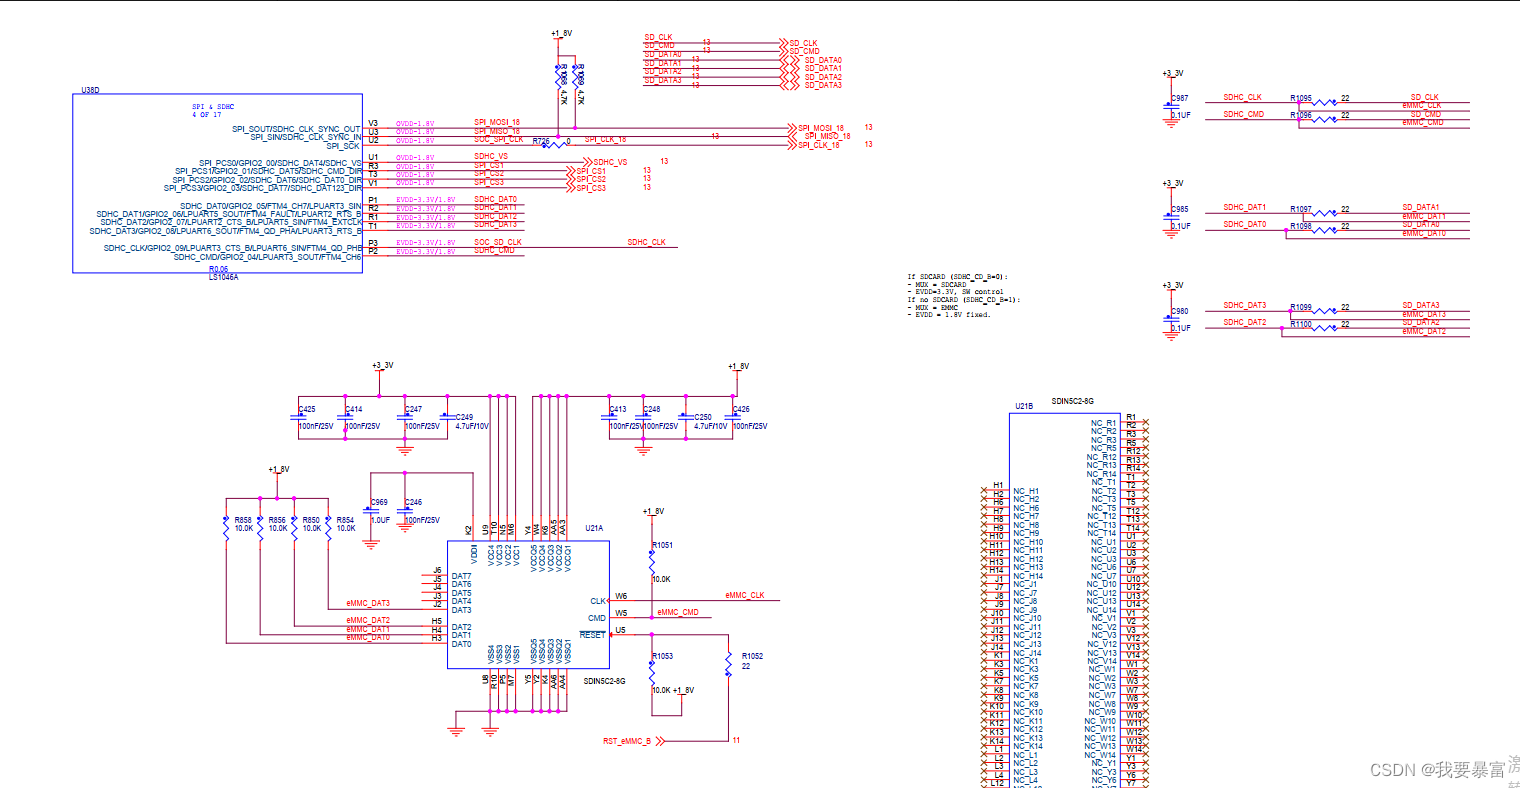This screenshot has width=1520, height=788.
Task: Click the SDHC_DAT2 net label beside R1100
Action: pos(1245,323)
